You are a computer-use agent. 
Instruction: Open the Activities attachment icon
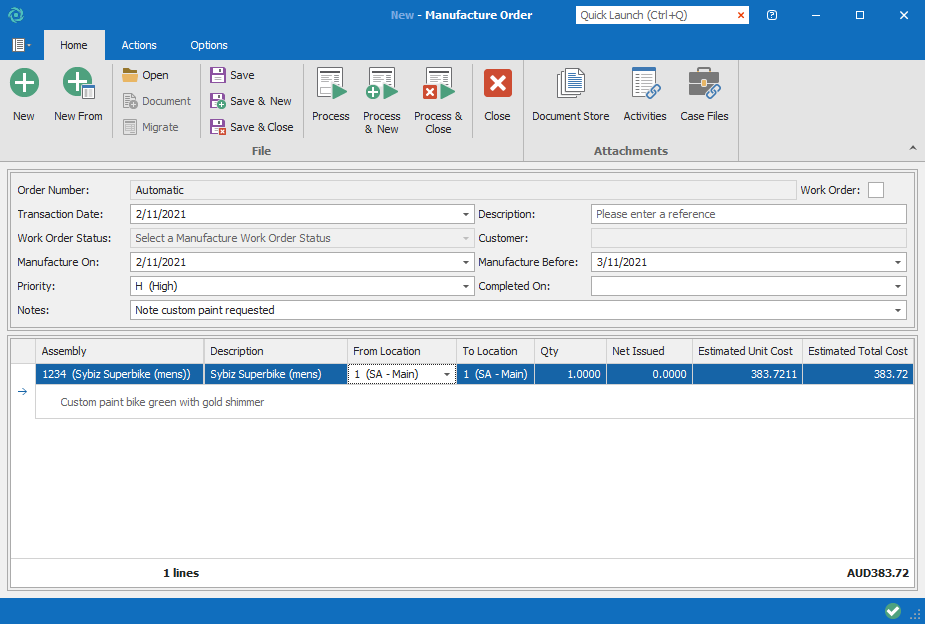pyautogui.click(x=645, y=95)
